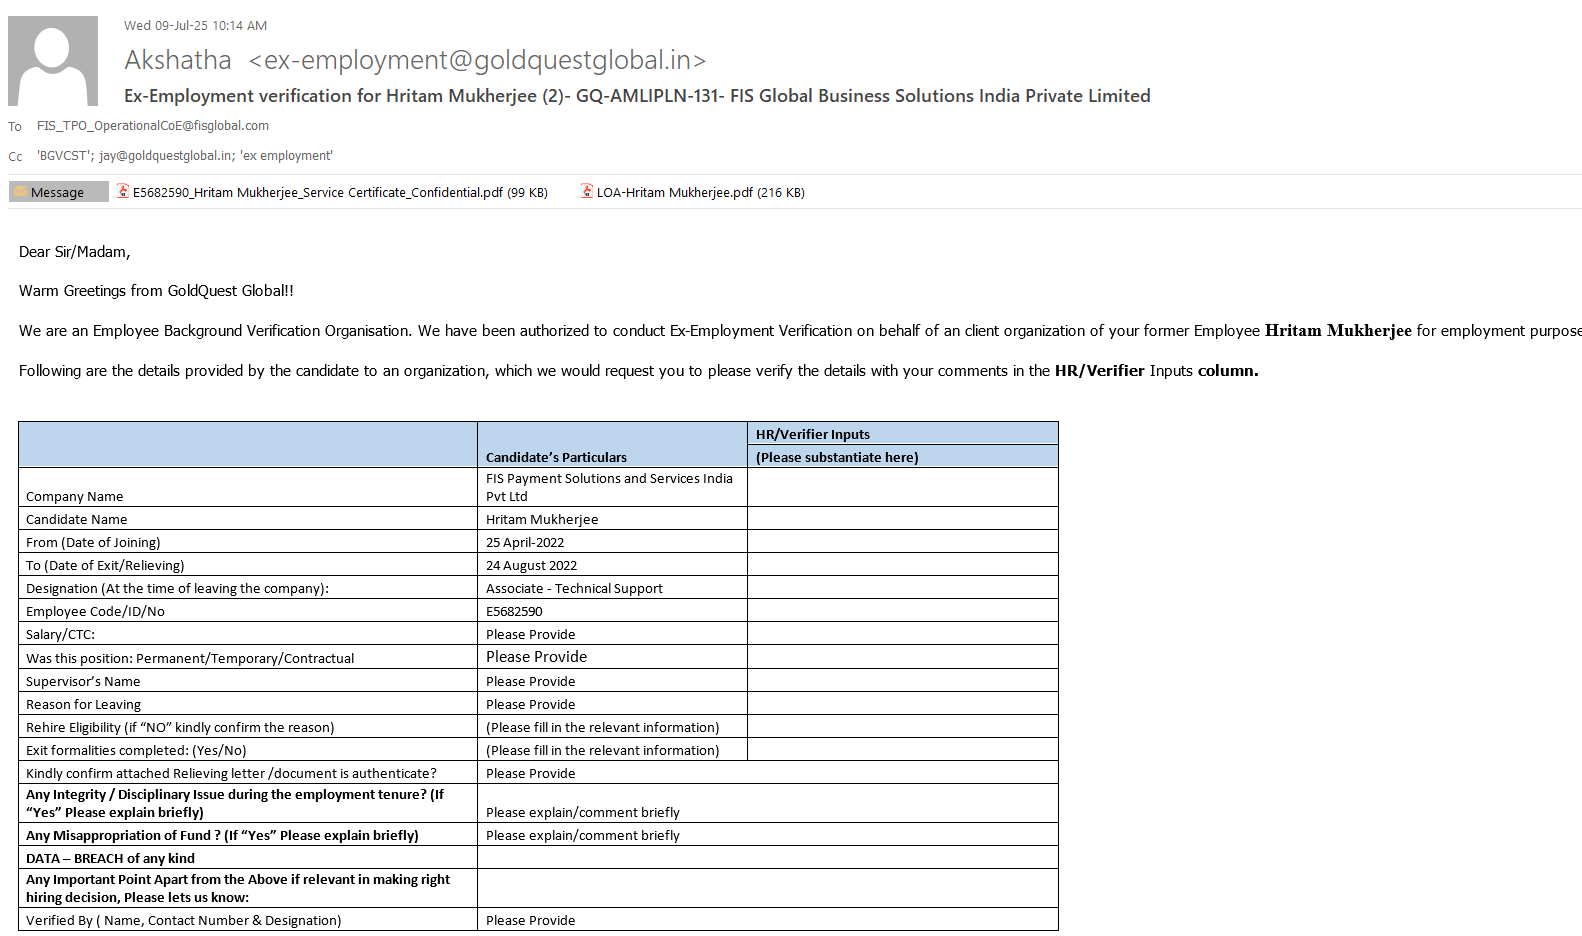Viewport: 1582px width, 936px height.
Task: Click empty cell beside DATA – BREACH row
Action: (x=767, y=858)
